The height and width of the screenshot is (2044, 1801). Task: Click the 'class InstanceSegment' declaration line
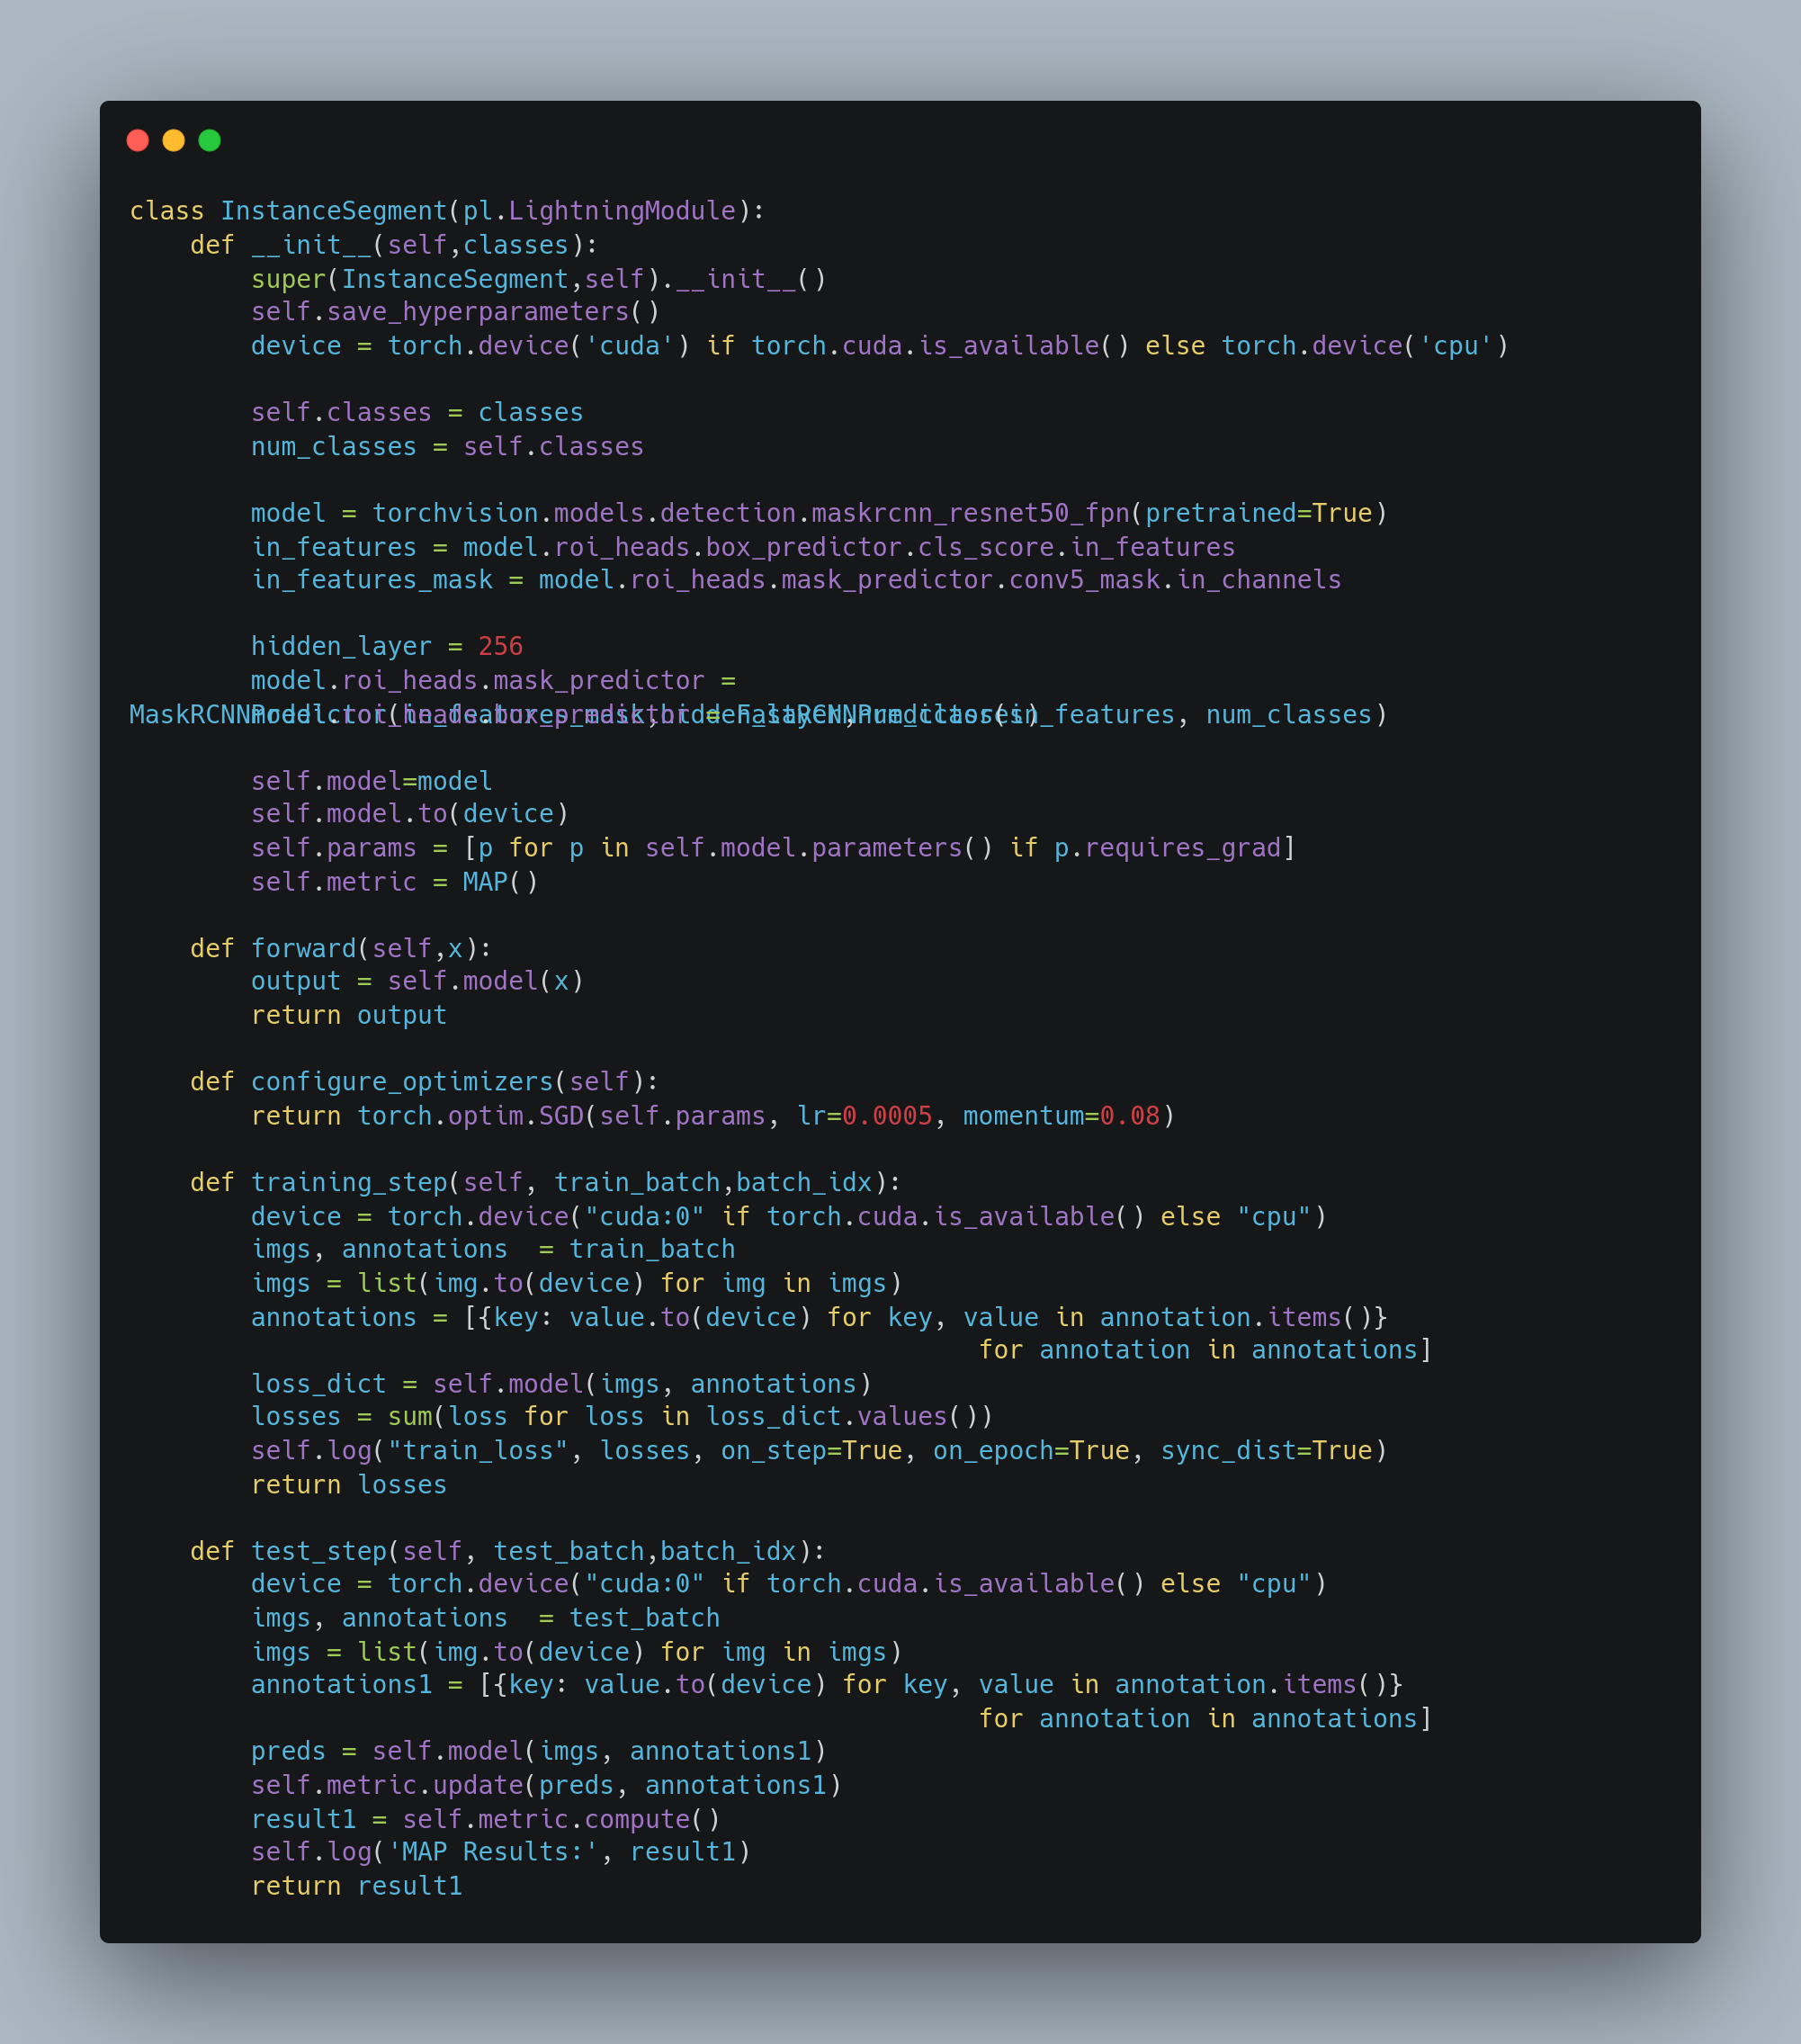tap(447, 211)
